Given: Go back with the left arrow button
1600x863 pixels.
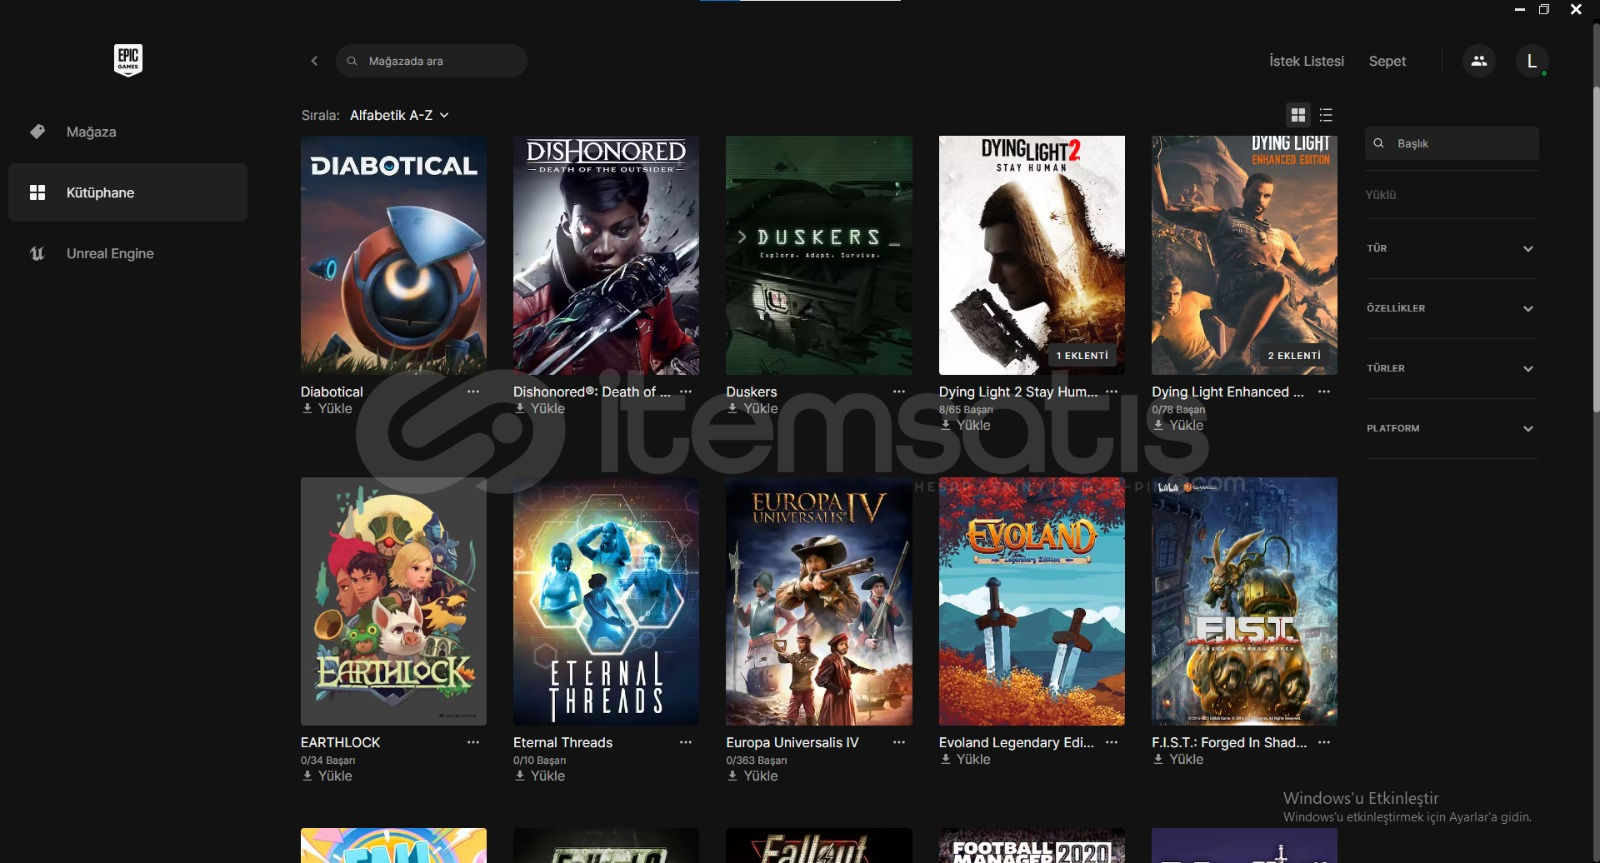Looking at the screenshot, I should 314,61.
